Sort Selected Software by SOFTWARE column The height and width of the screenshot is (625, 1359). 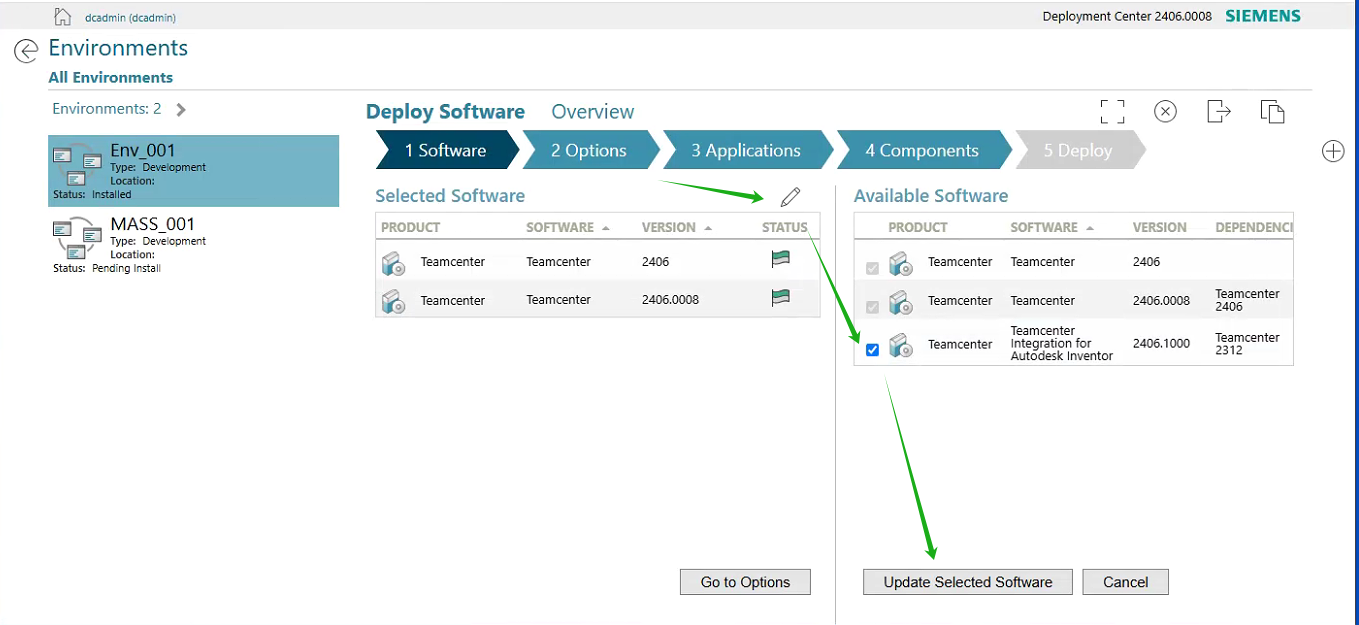[566, 227]
